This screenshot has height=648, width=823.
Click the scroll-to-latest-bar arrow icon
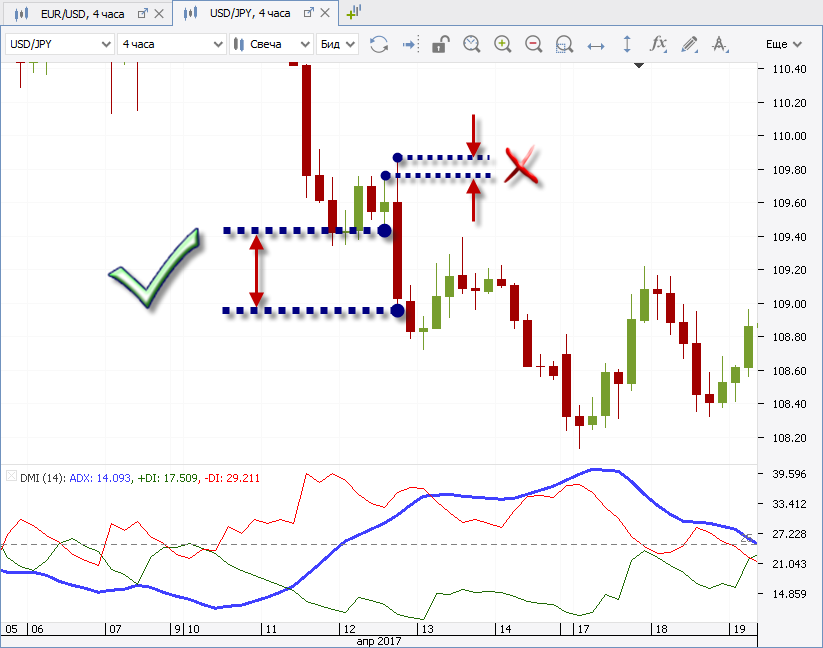pos(409,44)
